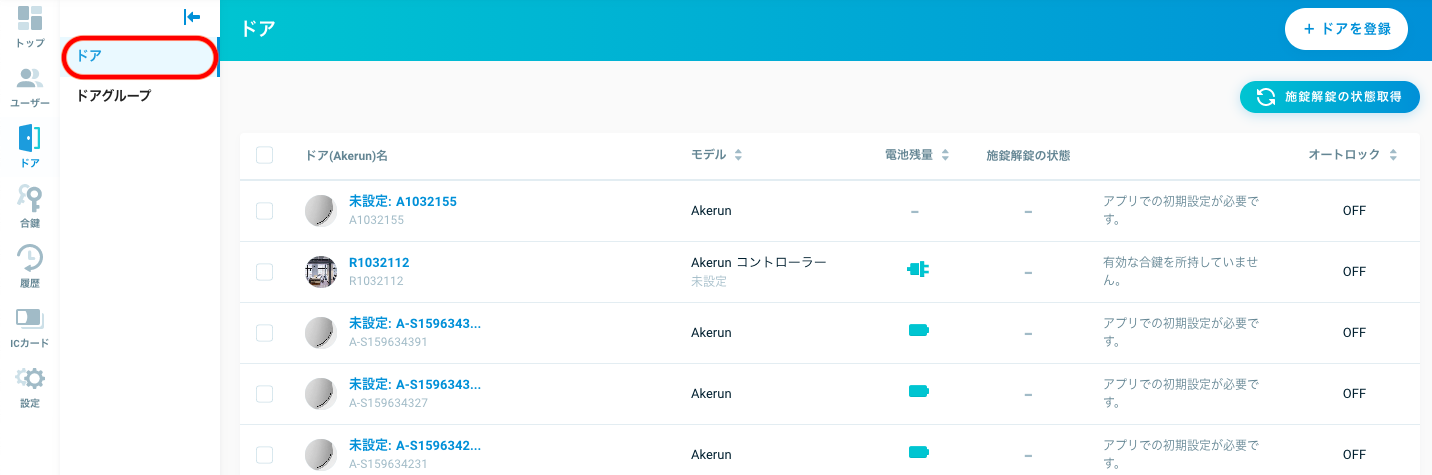This screenshot has height=475, width=1432.
Task: Click OFF autolock value for A-S159634231
Action: (1354, 455)
